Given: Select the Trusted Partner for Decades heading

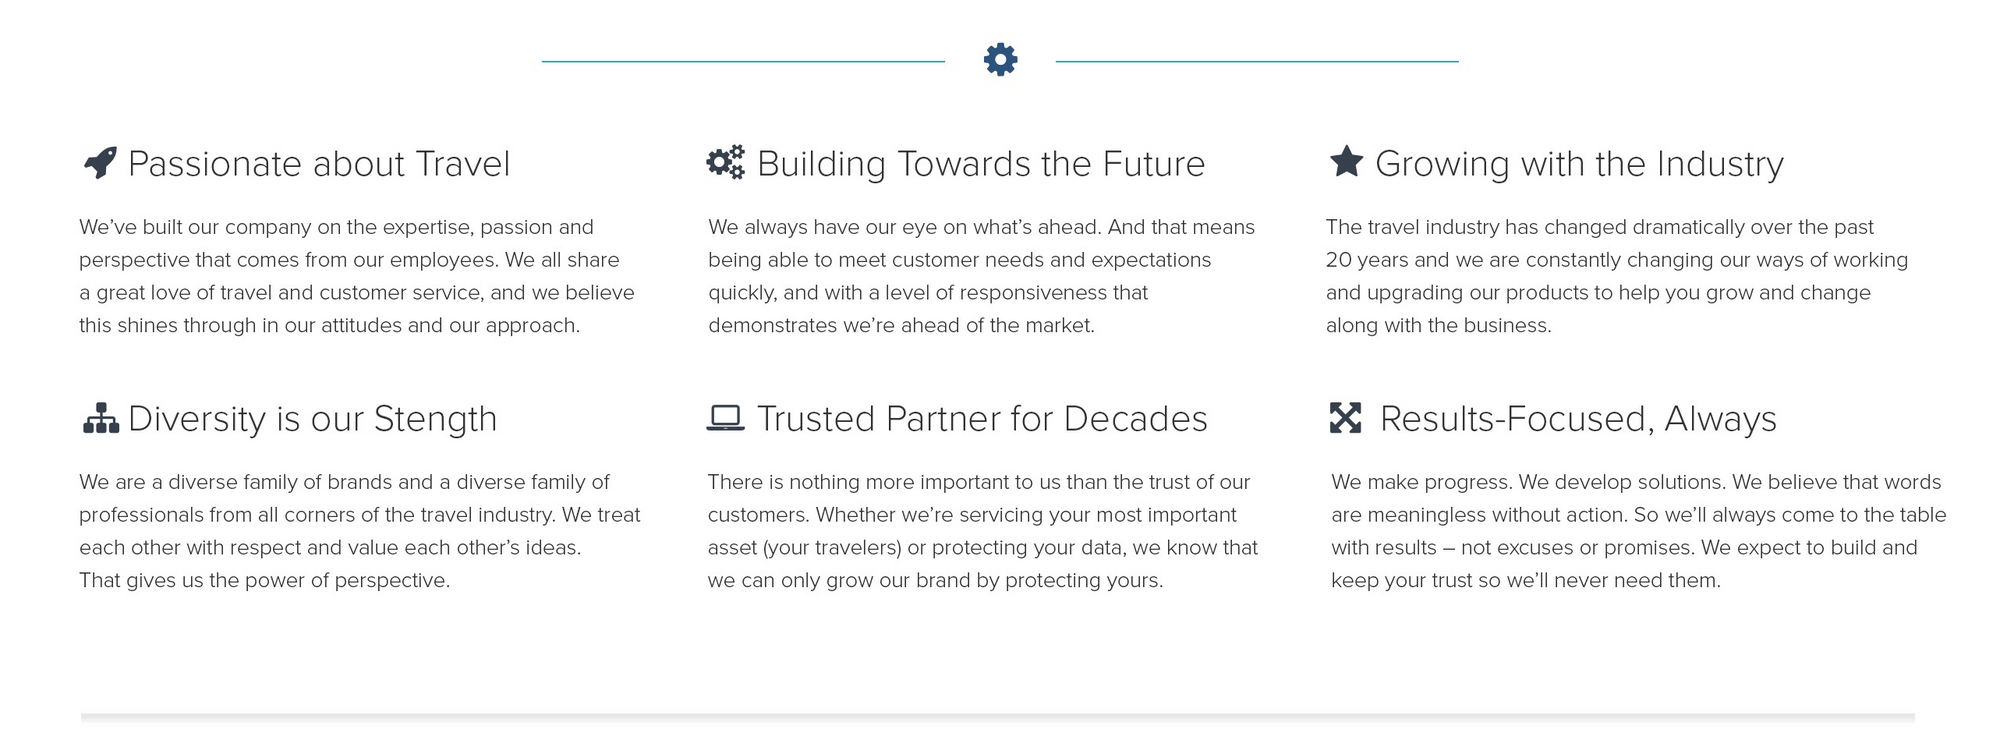Looking at the screenshot, I should tap(982, 419).
